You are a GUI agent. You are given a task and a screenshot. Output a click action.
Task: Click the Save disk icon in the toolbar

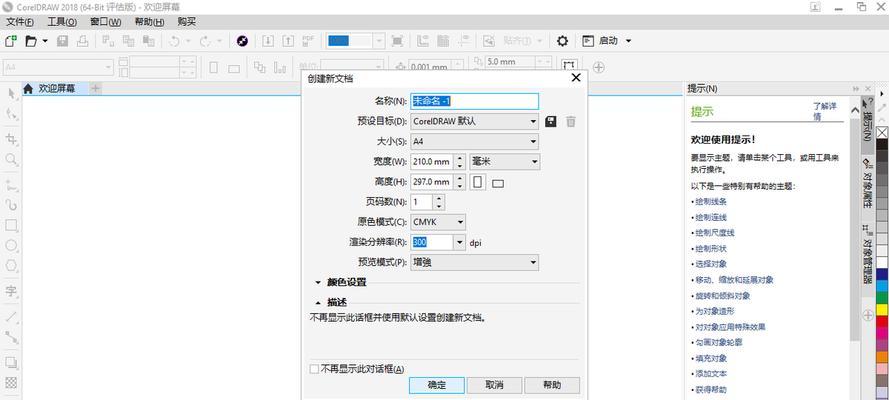pyautogui.click(x=62, y=41)
